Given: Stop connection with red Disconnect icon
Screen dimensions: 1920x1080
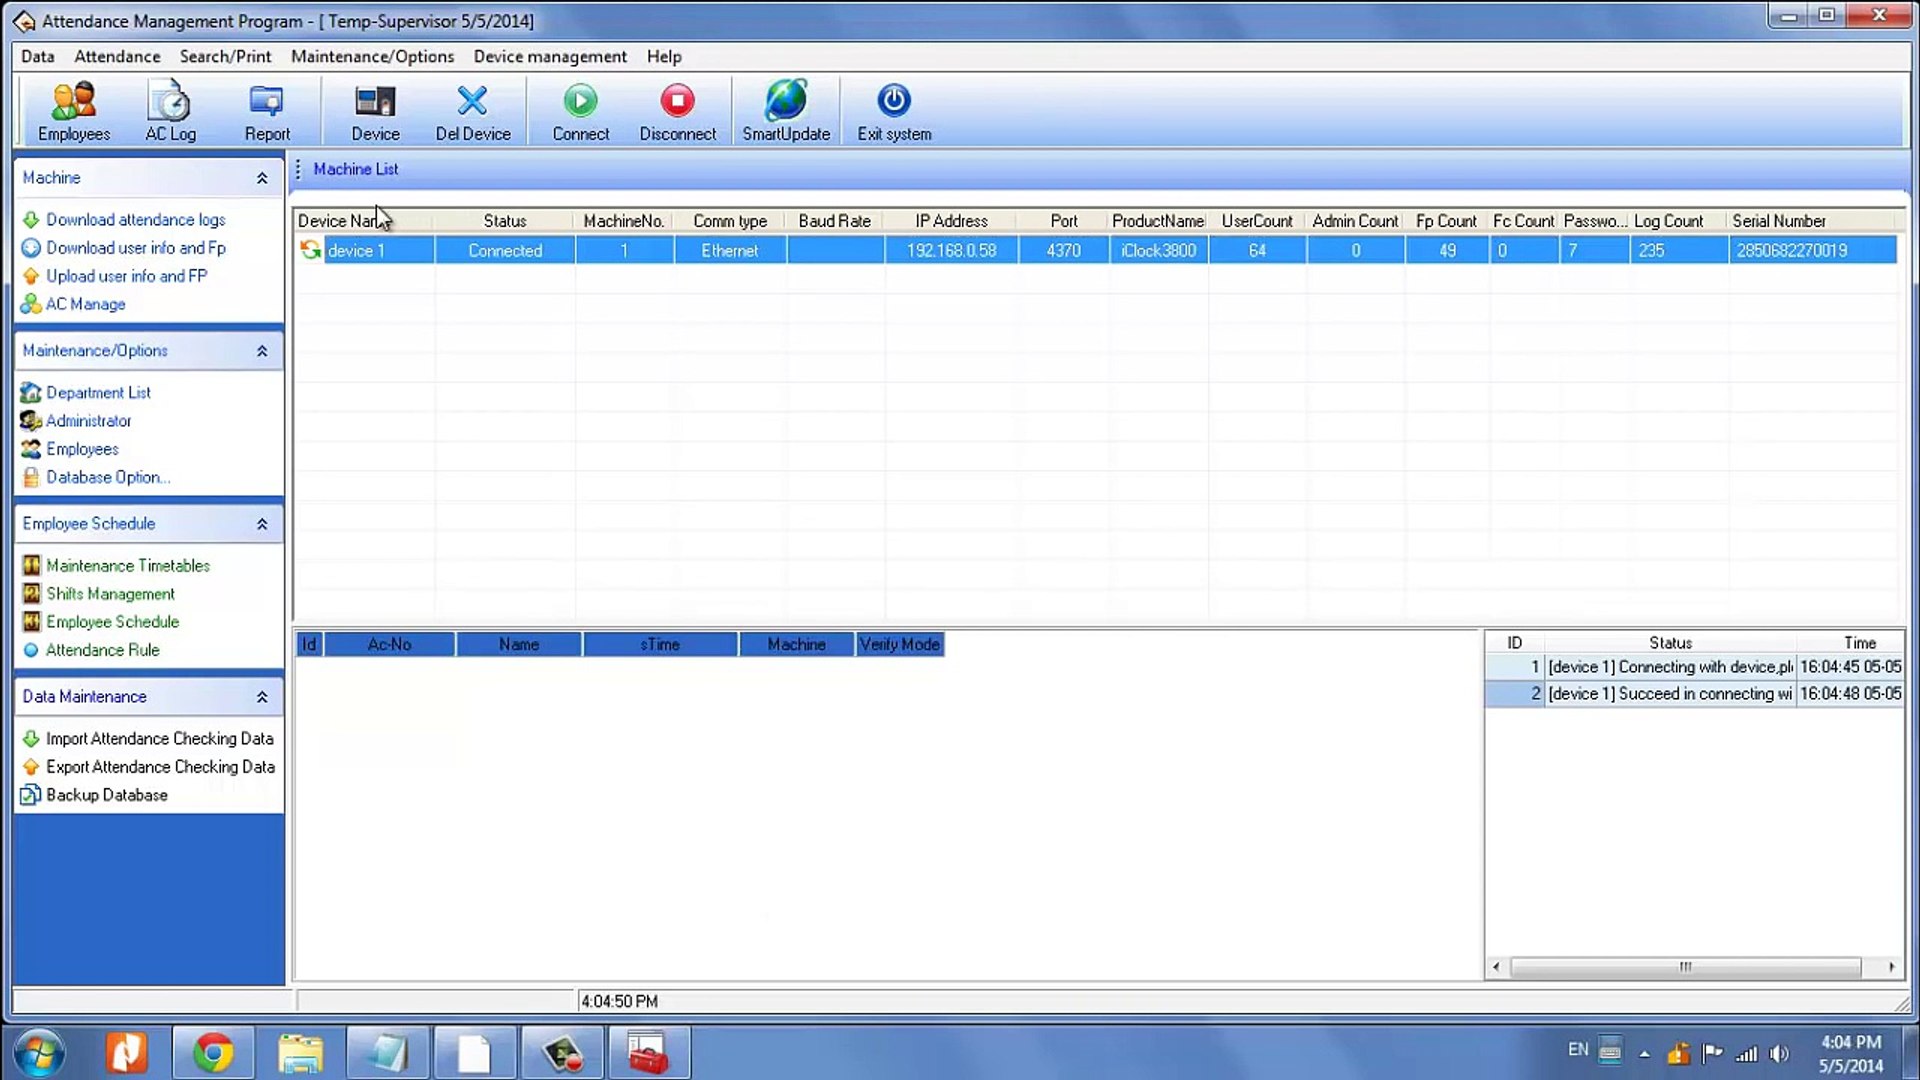Looking at the screenshot, I should pyautogui.click(x=677, y=101).
